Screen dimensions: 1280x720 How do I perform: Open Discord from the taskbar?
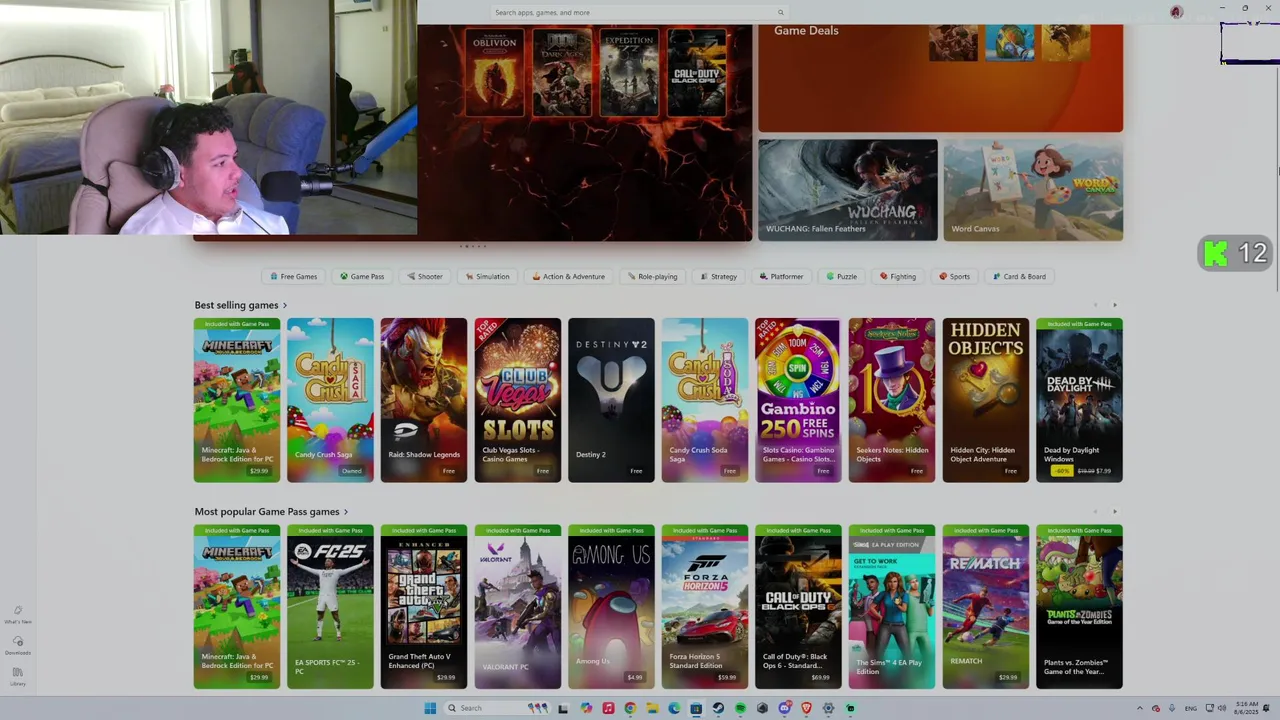tap(785, 708)
